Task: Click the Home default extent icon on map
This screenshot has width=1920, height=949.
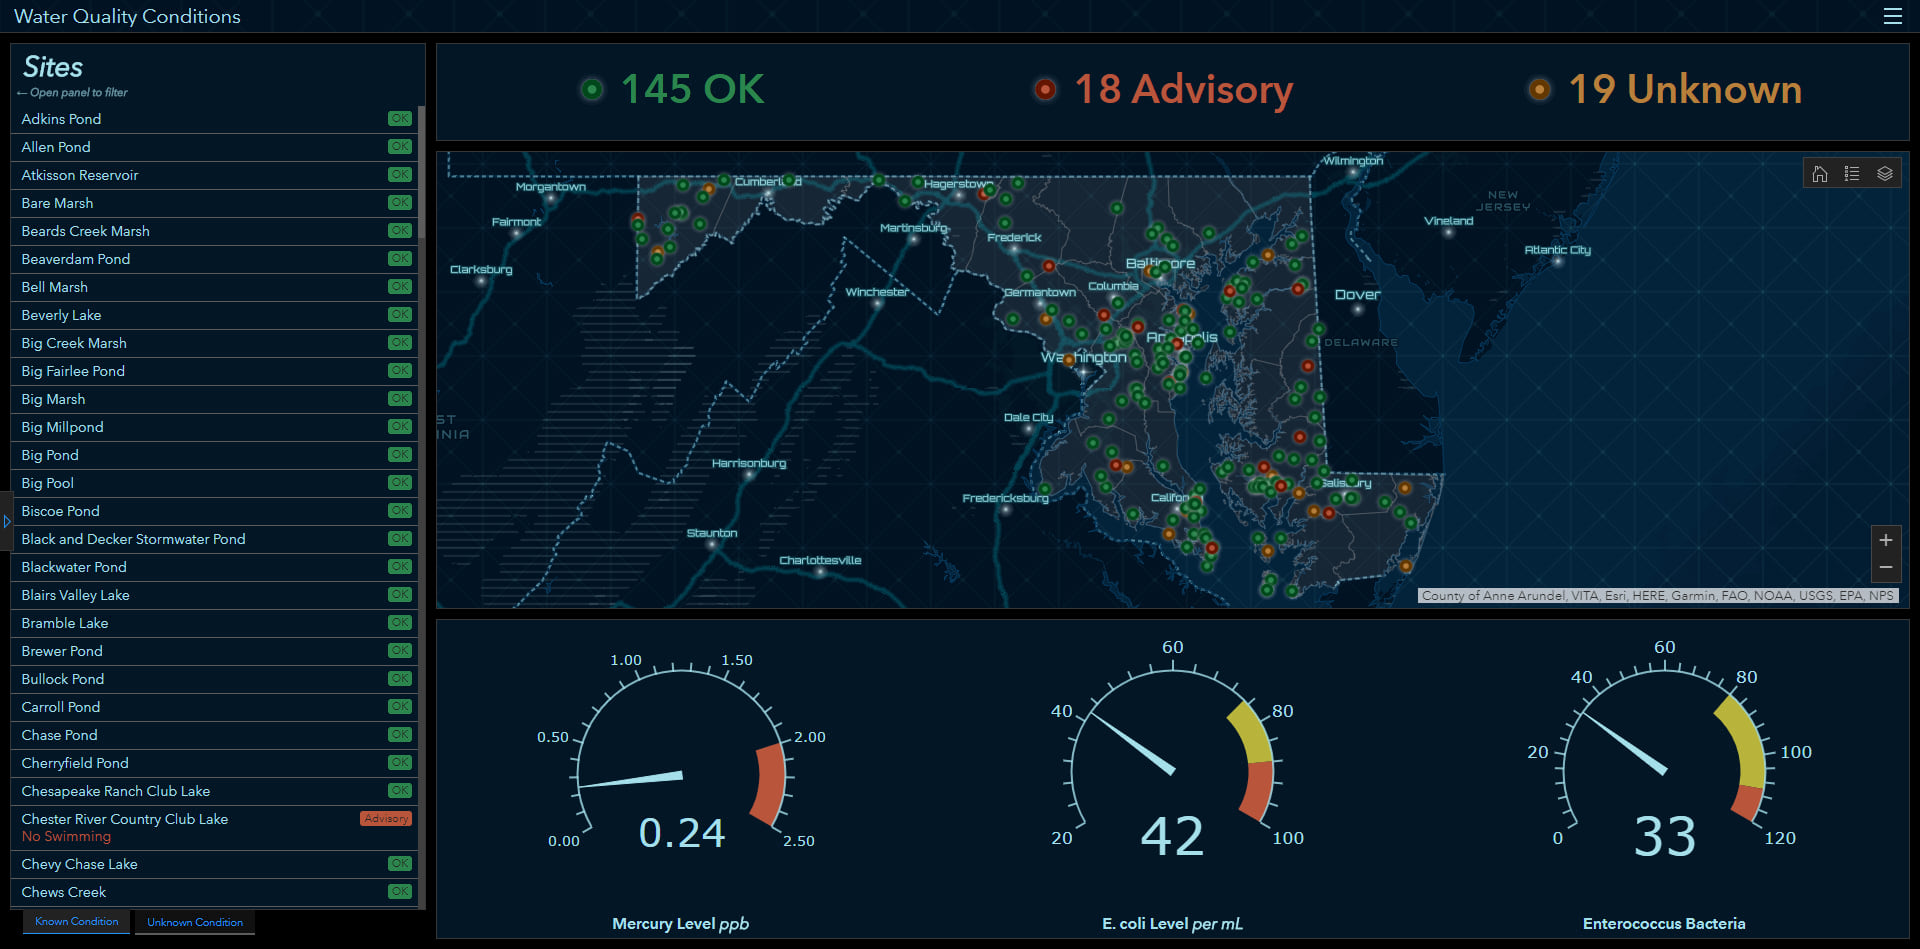Action: [1819, 172]
